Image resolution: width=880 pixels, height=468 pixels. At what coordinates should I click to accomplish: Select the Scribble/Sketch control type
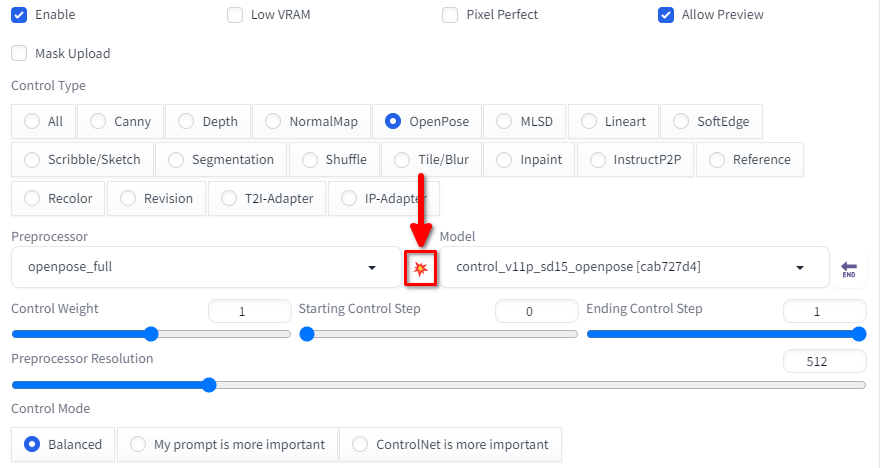(82, 159)
